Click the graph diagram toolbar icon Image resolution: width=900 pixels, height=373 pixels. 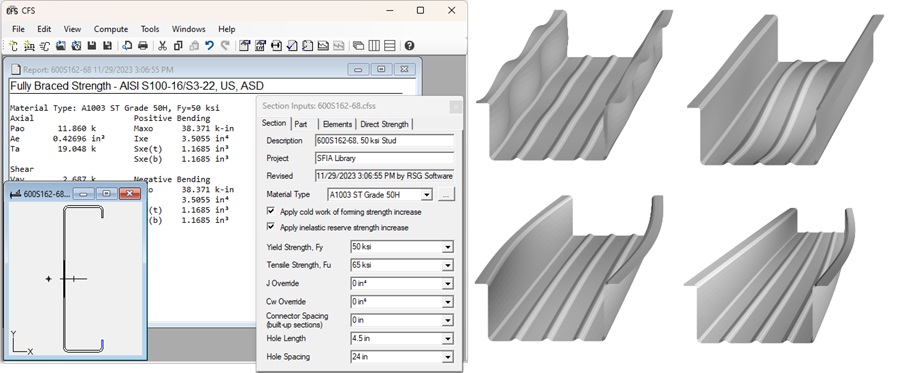[323, 46]
